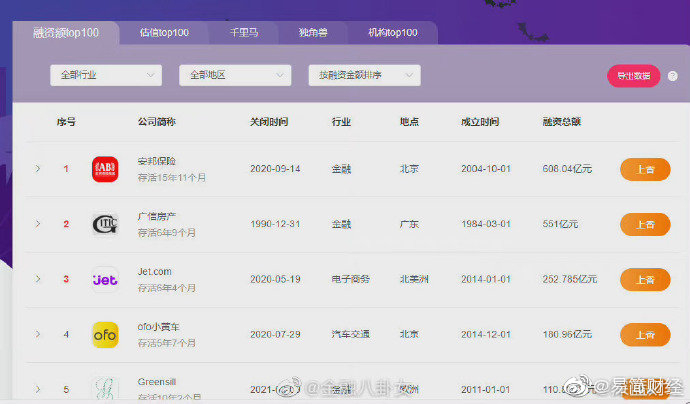Viewport: 690px width, 404px height.
Task: Open the 广信房产 company name
Action: pyautogui.click(x=157, y=217)
